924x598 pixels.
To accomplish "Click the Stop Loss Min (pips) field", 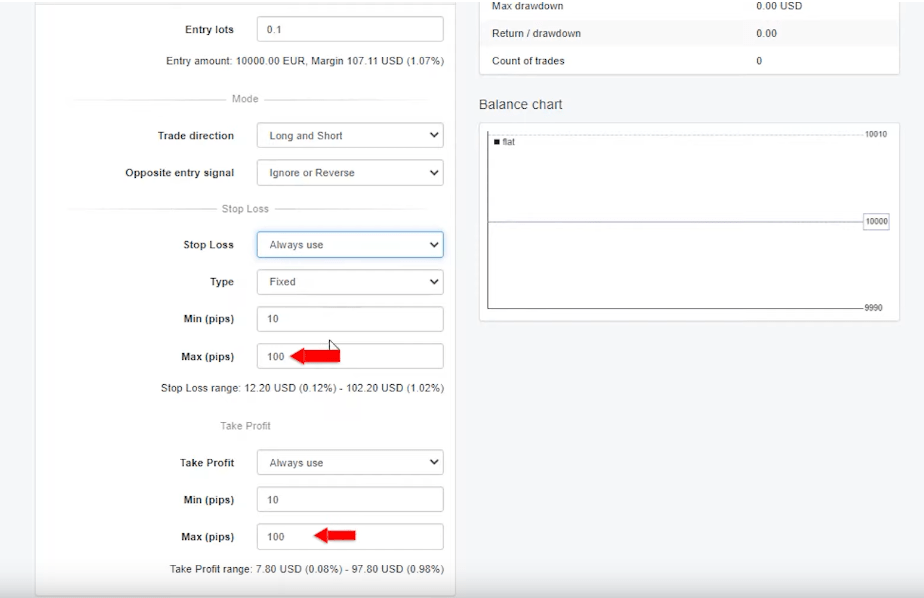I will [349, 319].
